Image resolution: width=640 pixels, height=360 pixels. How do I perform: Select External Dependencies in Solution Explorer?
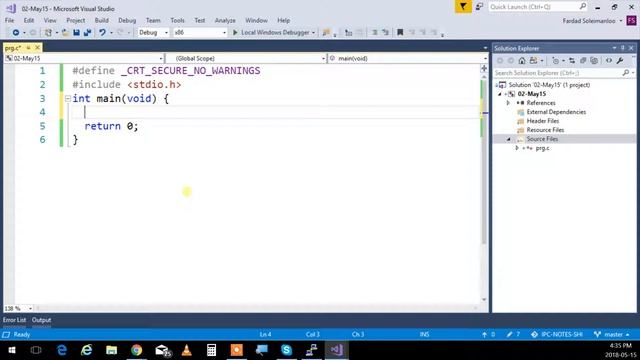(556, 112)
